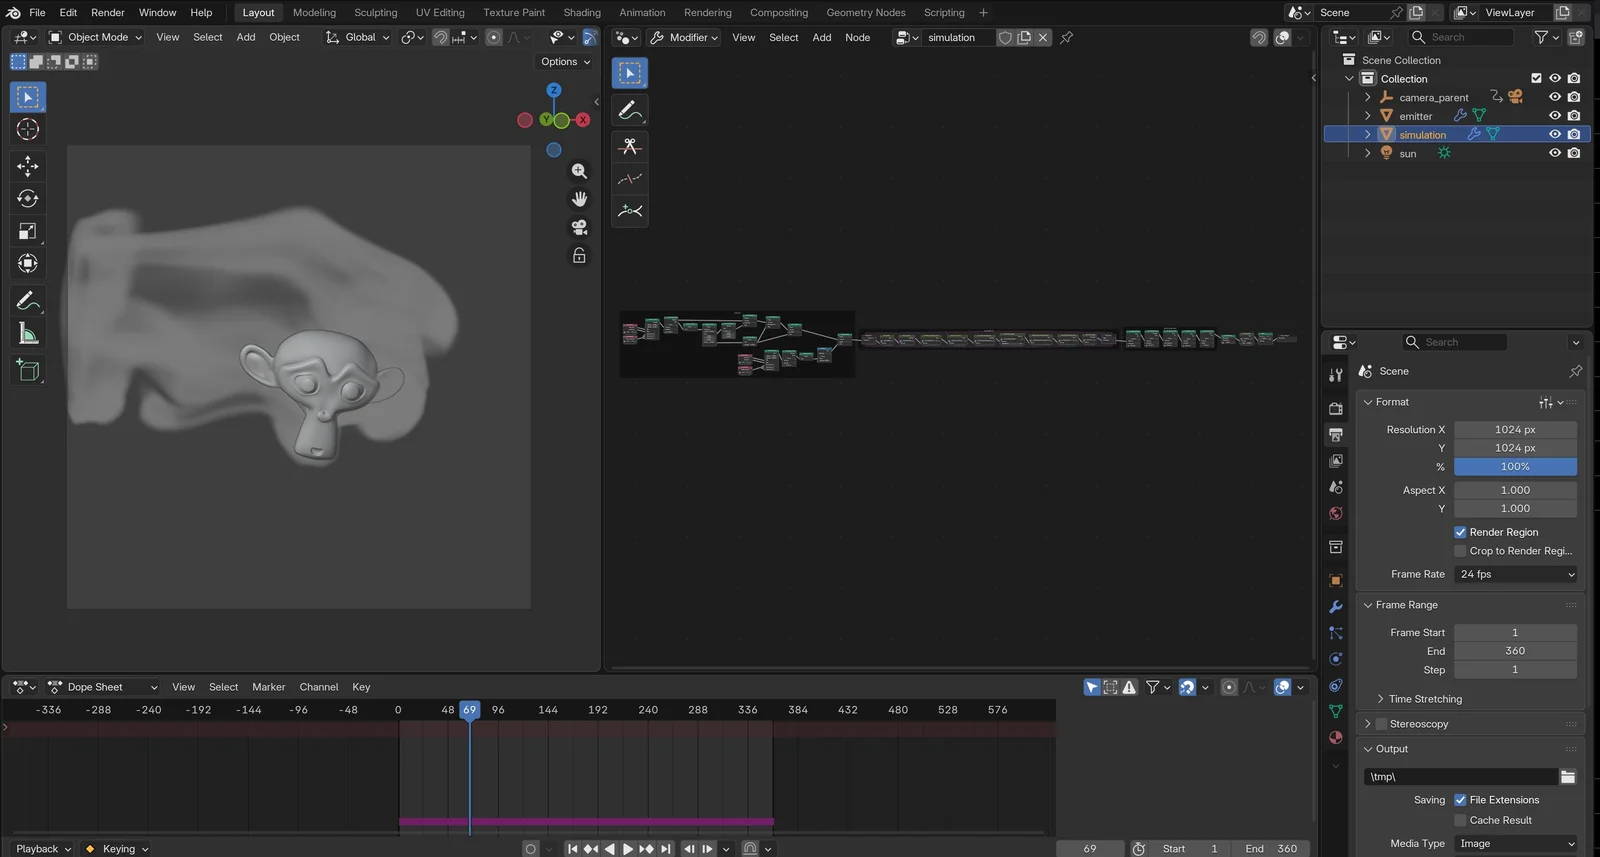1600x857 pixels.
Task: Disable the Render Region checkbox
Action: (x=1460, y=533)
